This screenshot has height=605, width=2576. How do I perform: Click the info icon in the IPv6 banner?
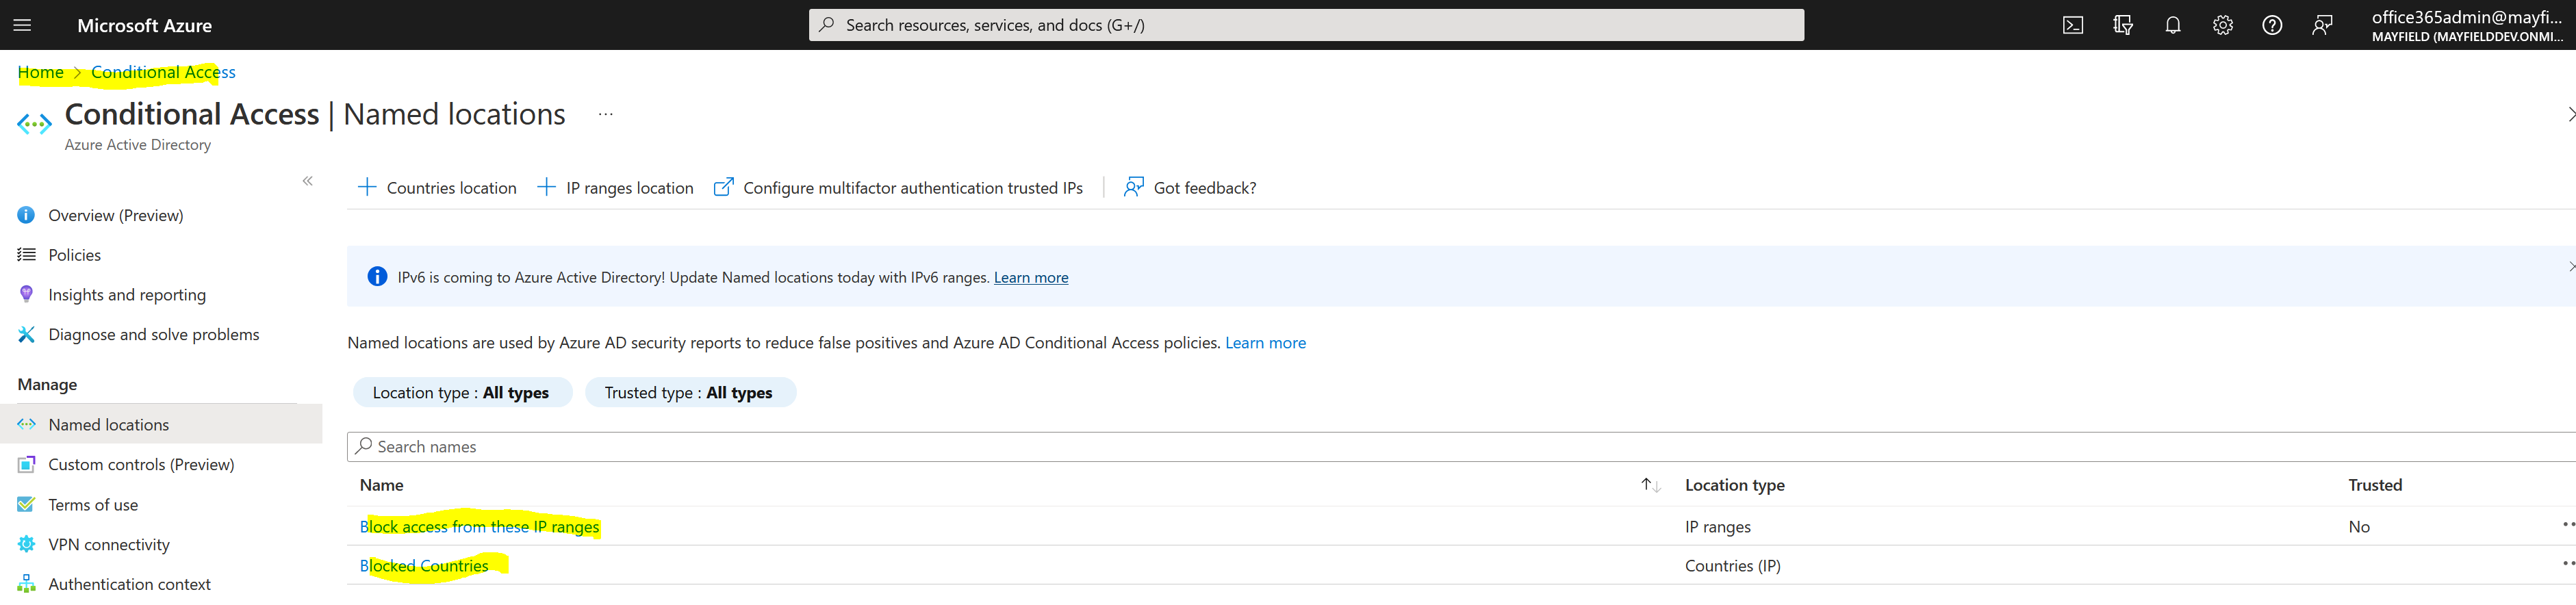(x=377, y=277)
